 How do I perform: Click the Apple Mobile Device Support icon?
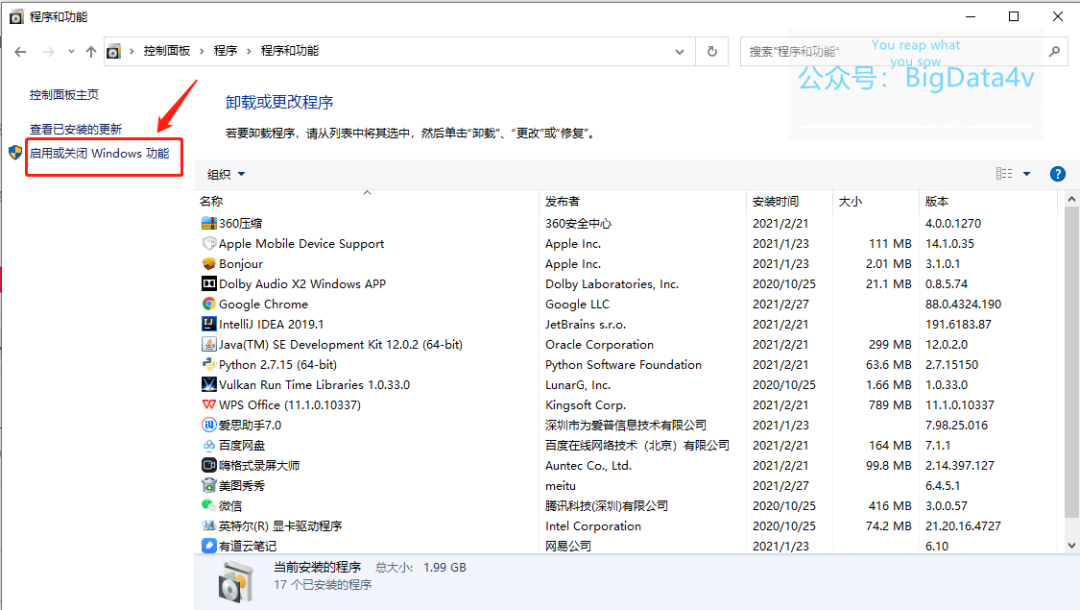pyautogui.click(x=209, y=243)
